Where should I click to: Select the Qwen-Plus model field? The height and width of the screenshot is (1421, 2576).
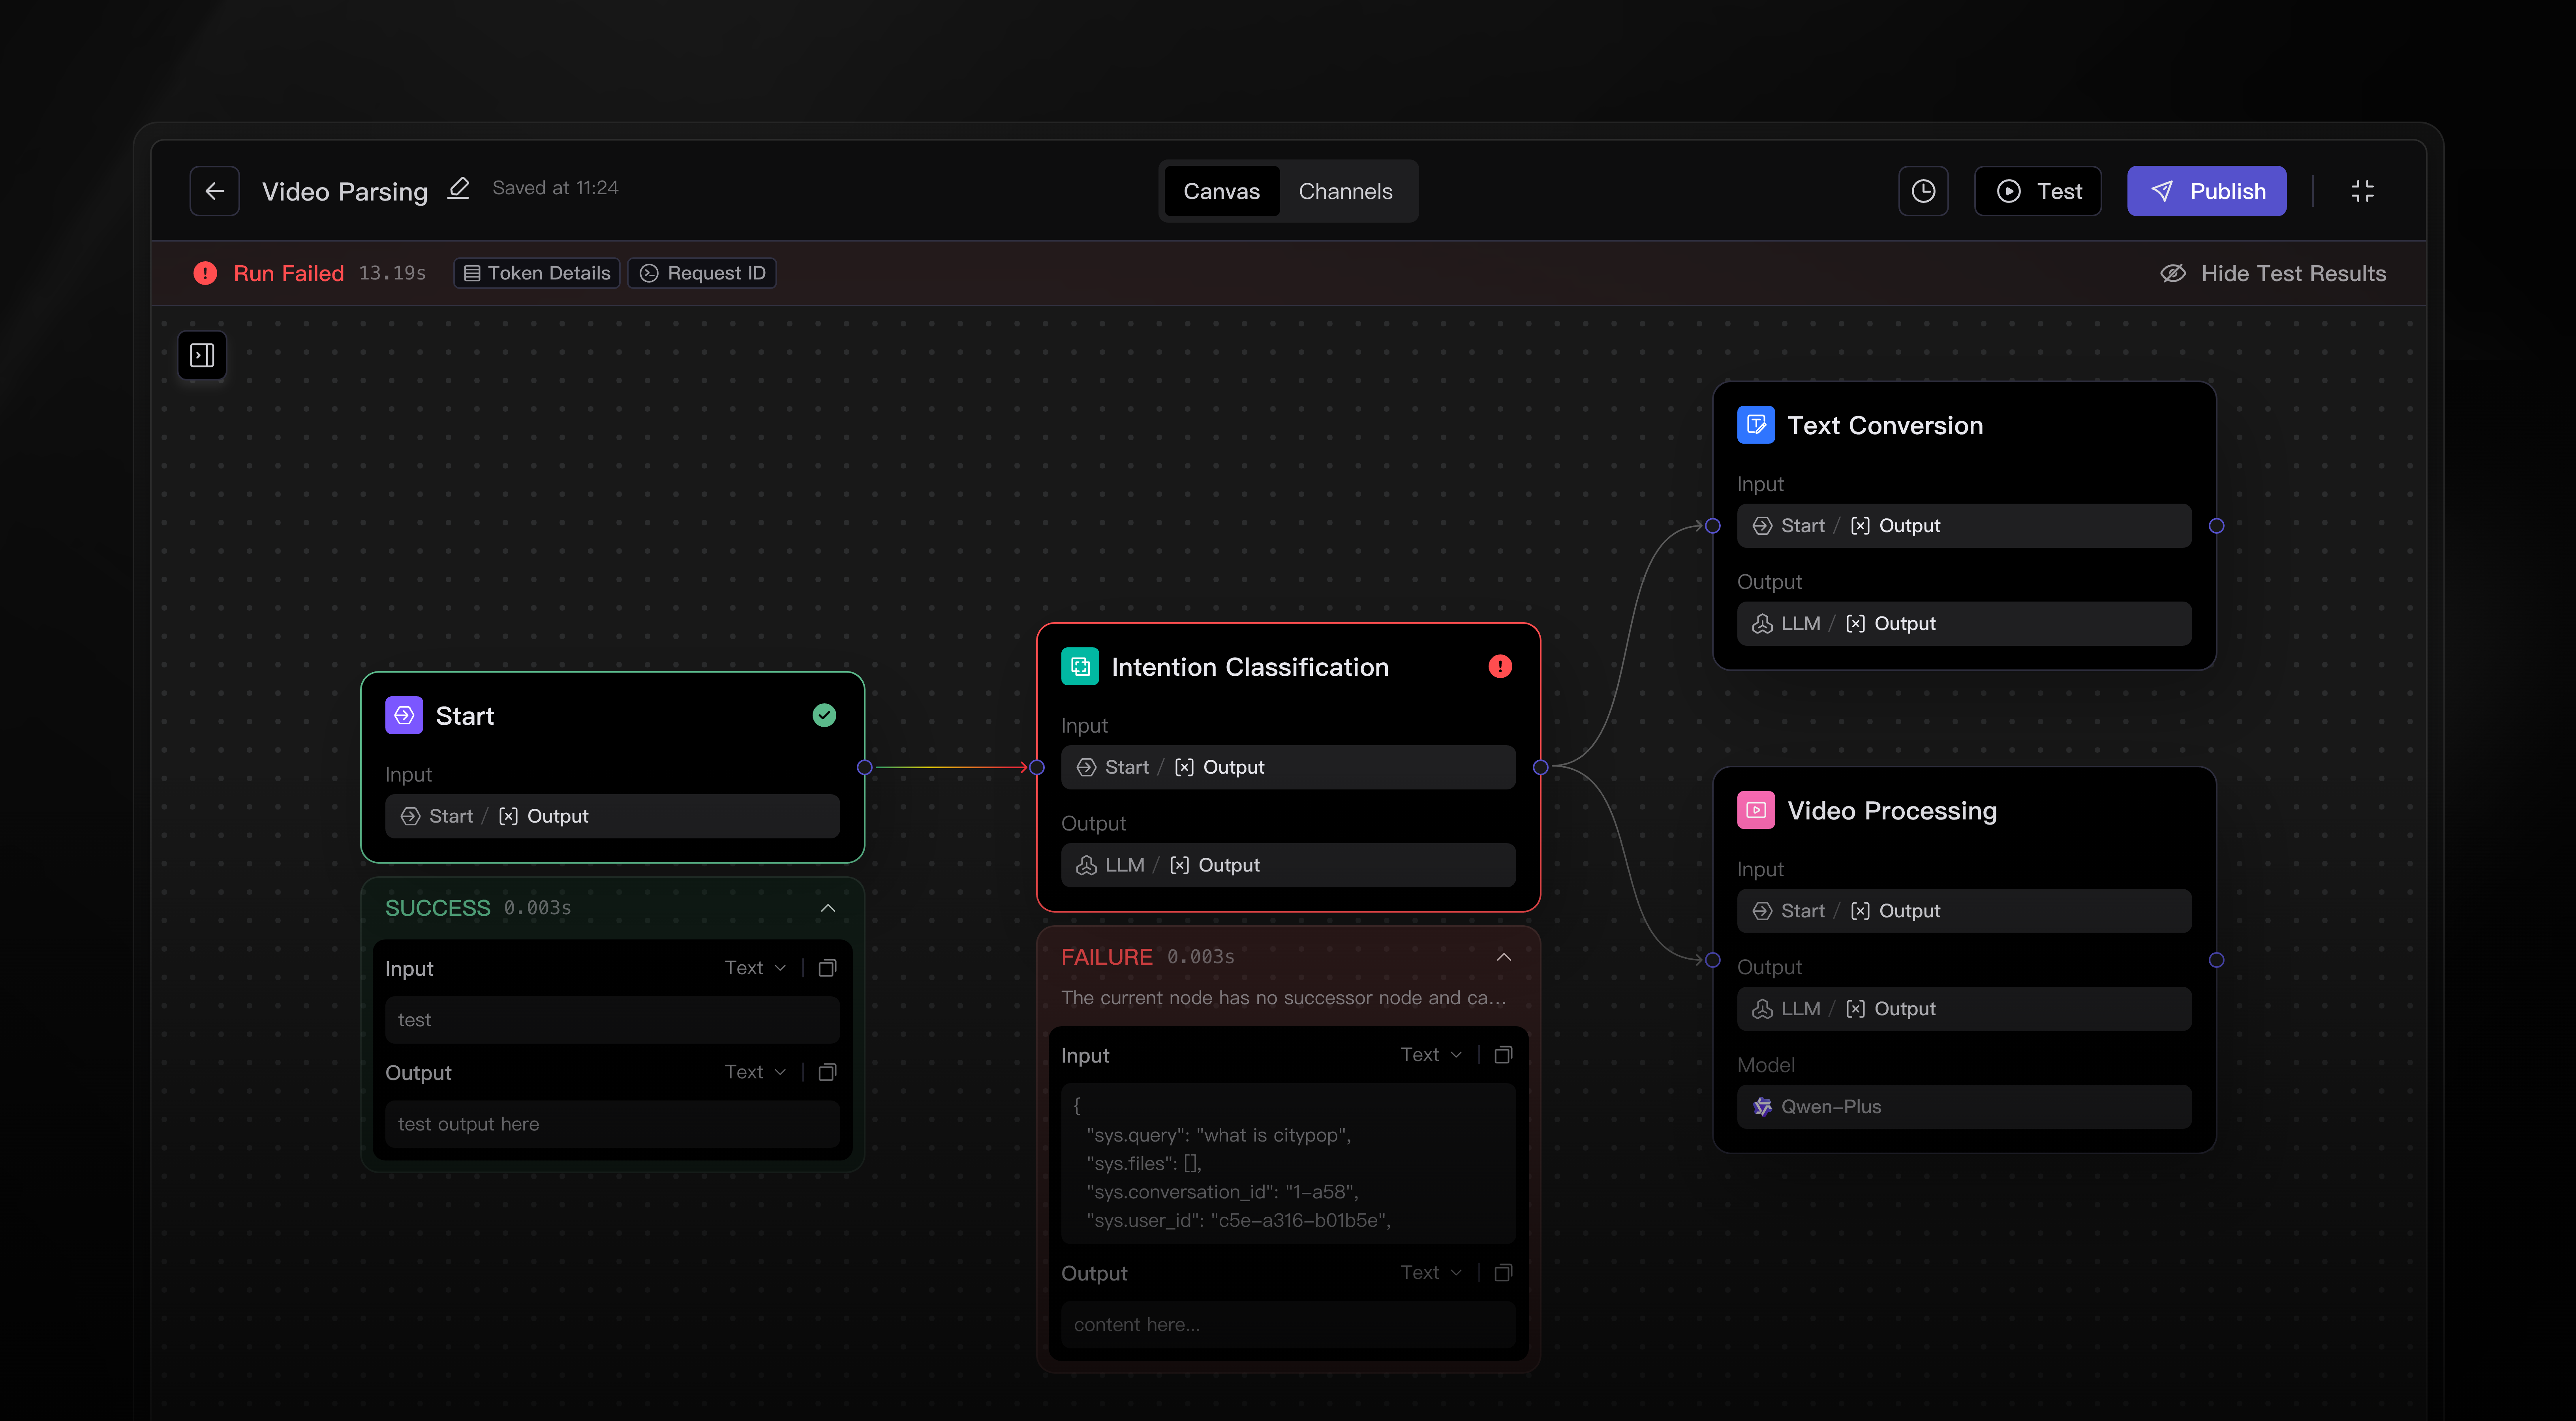[x=1964, y=1107]
